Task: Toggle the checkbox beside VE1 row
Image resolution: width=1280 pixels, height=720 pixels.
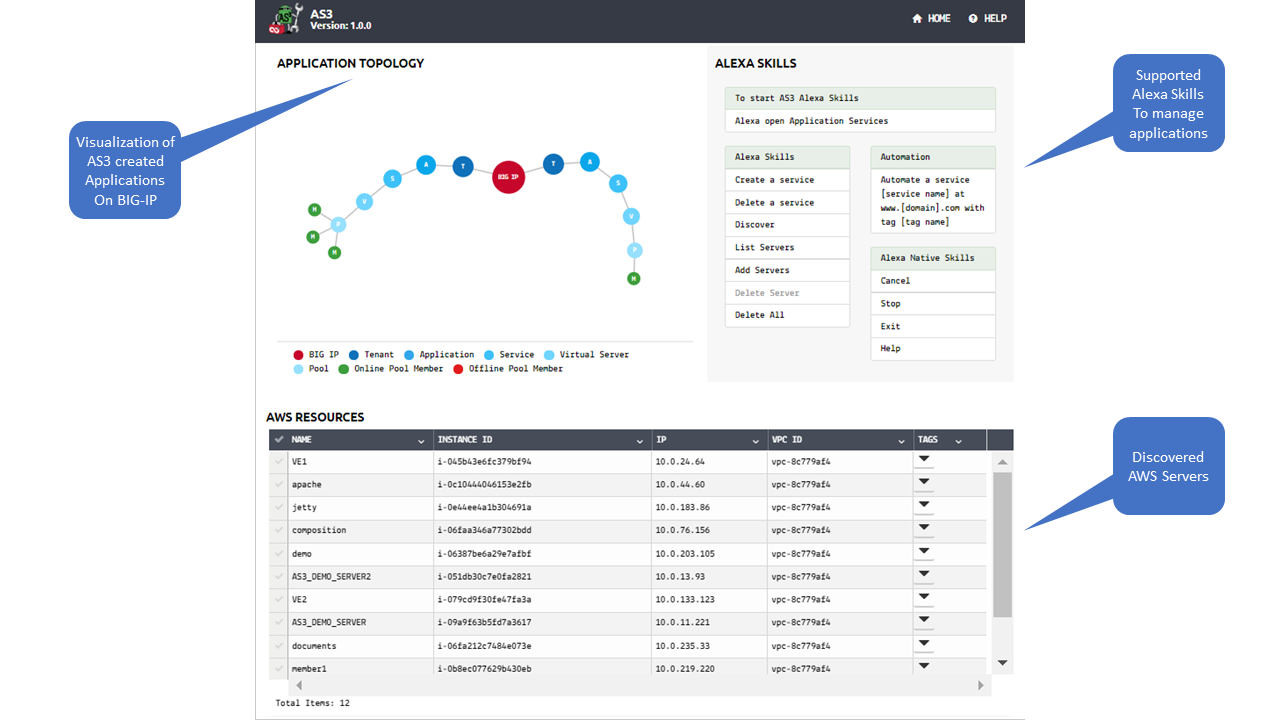Action: click(x=279, y=462)
